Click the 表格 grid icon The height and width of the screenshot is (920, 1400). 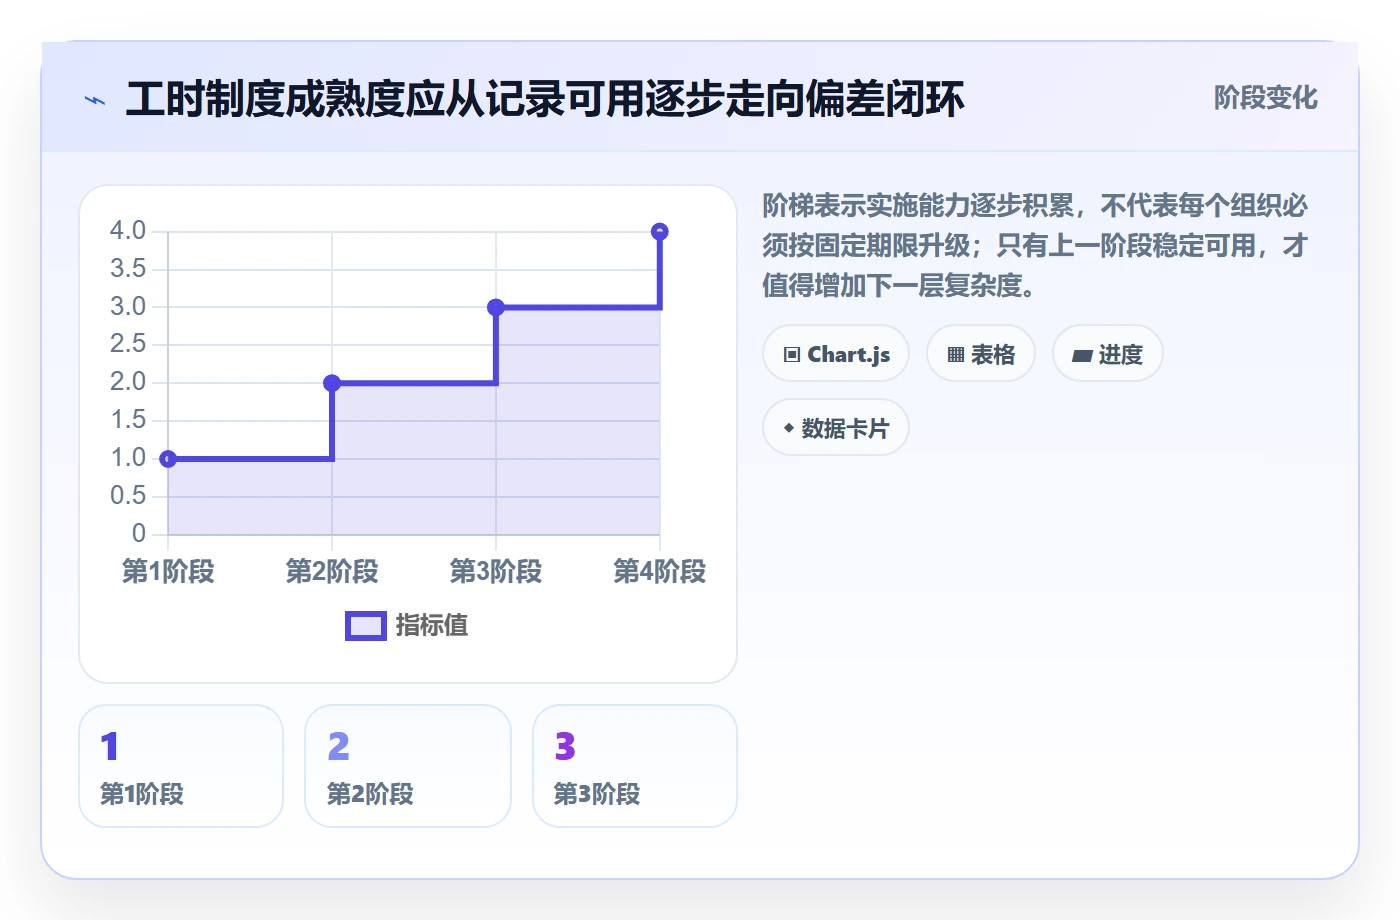[956, 355]
